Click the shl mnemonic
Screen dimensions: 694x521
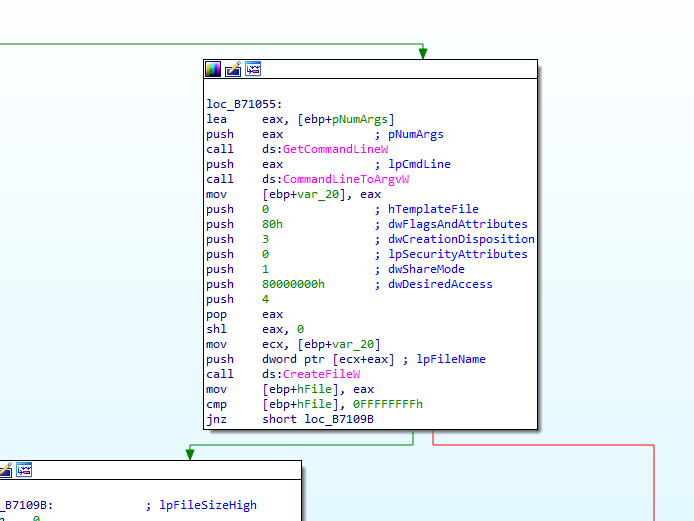[x=216, y=329]
